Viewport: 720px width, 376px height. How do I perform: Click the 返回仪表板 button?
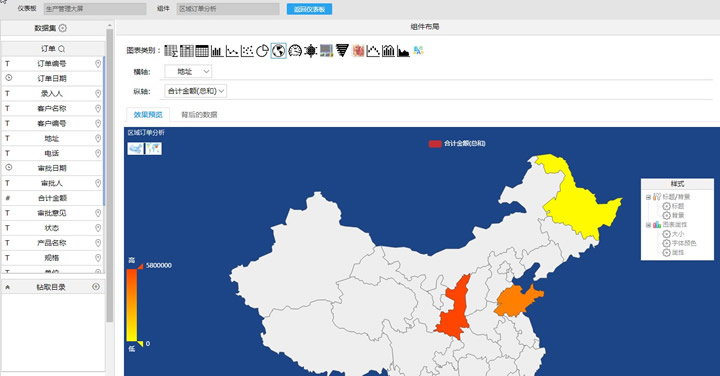(x=309, y=9)
